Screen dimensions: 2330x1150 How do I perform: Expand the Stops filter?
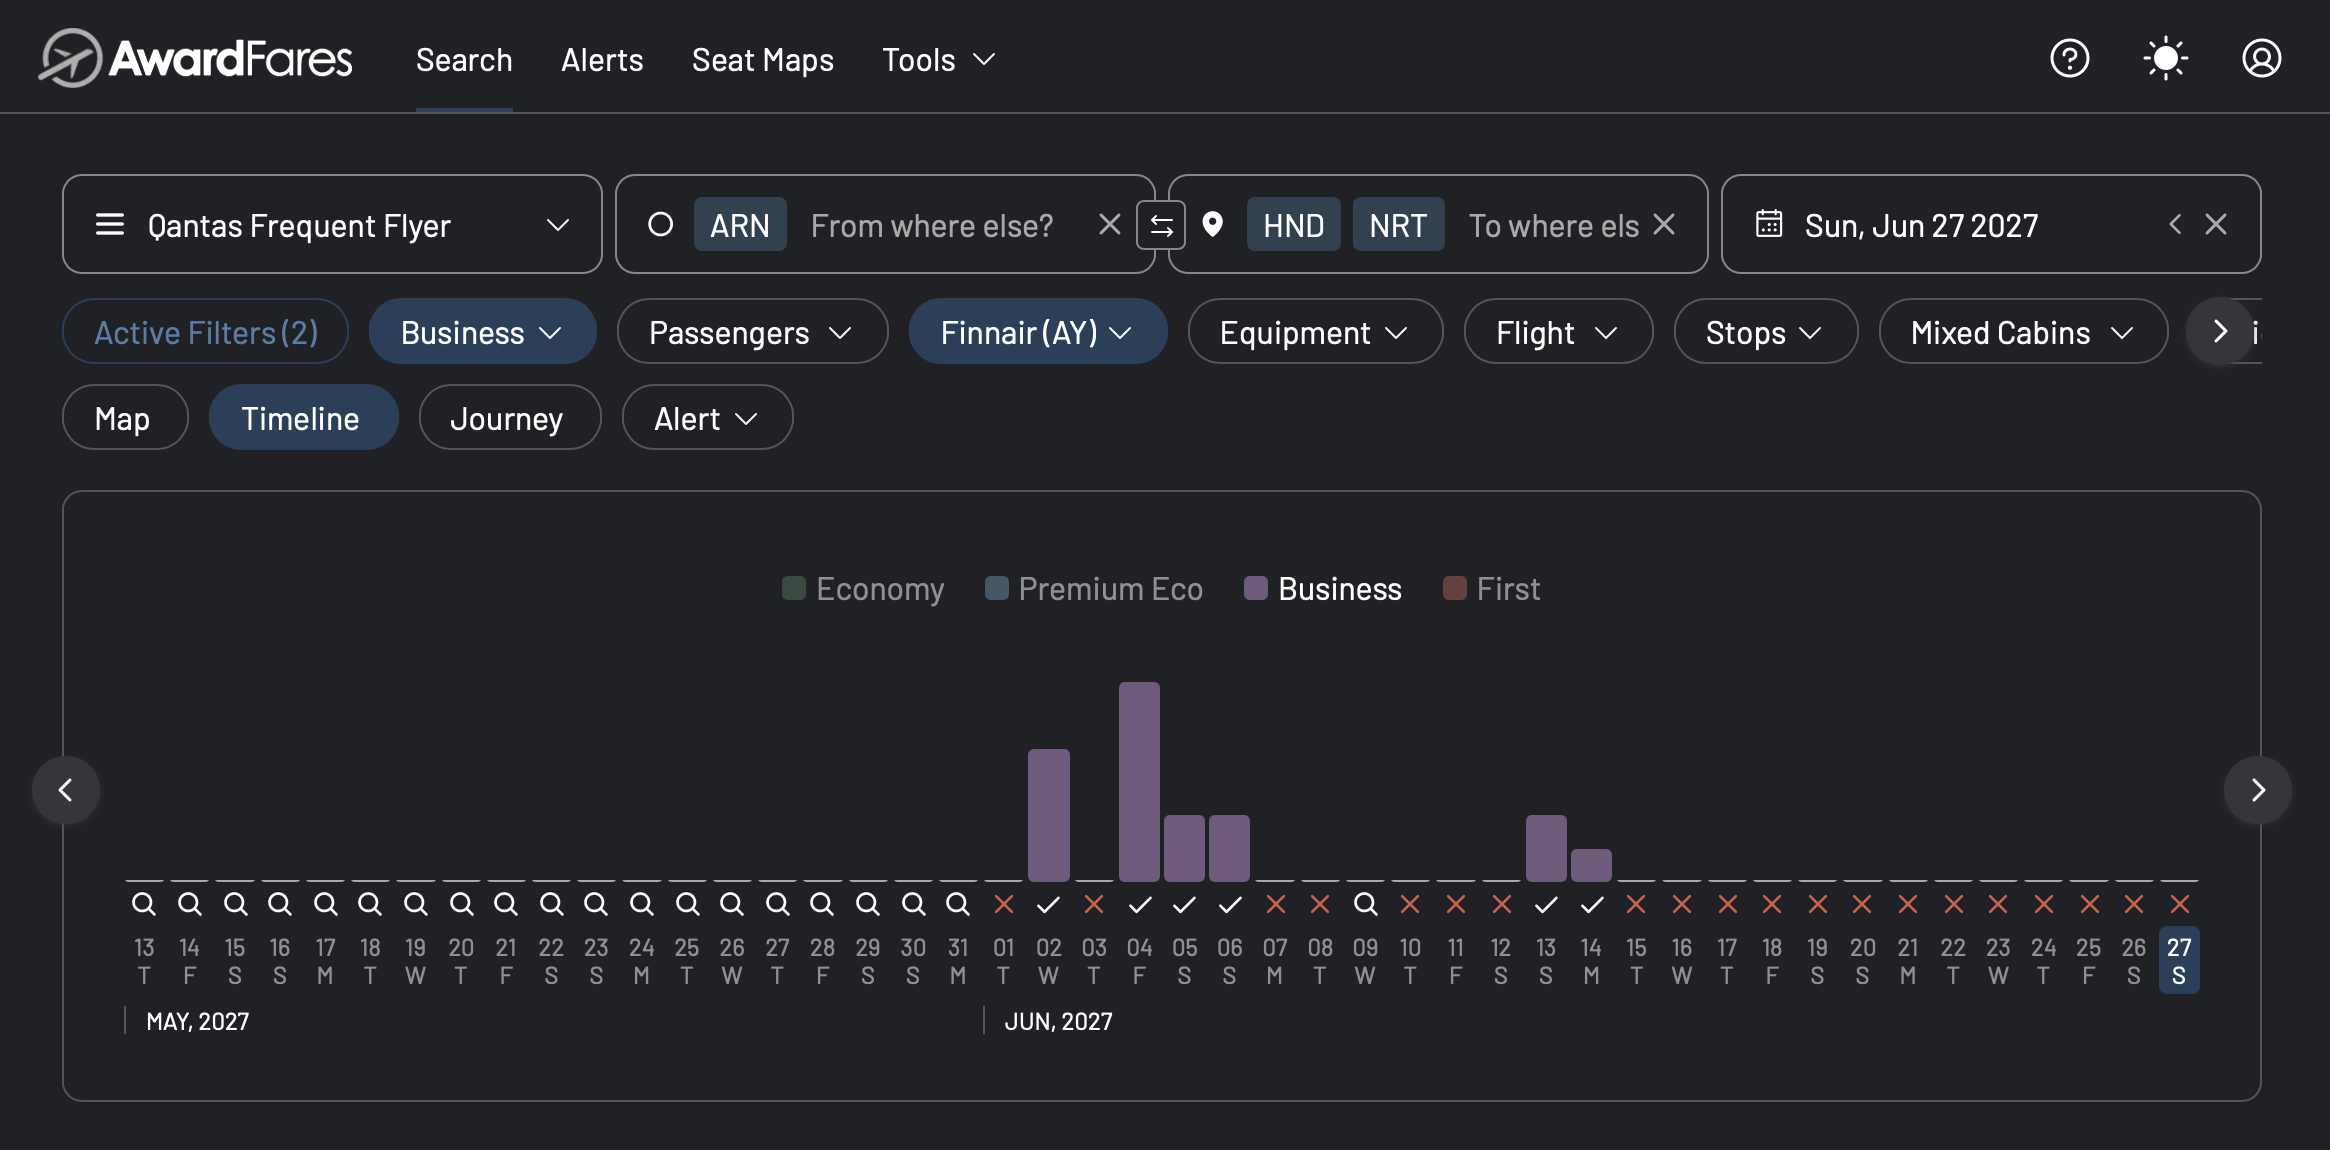click(1765, 332)
